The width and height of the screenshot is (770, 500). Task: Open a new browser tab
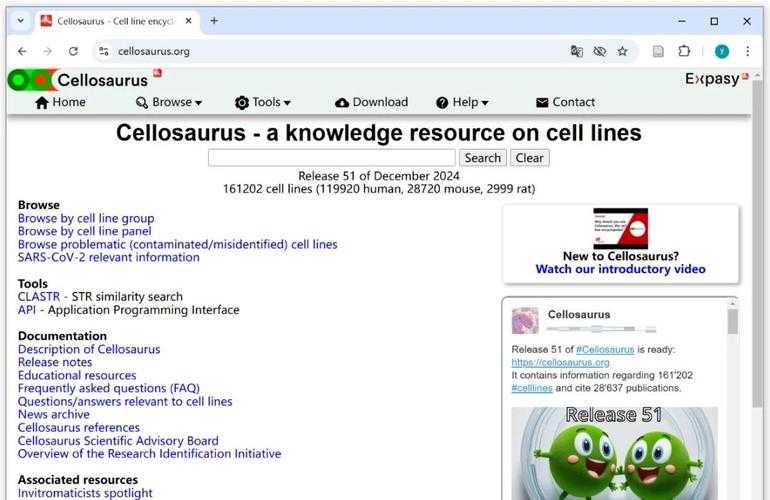coord(214,21)
